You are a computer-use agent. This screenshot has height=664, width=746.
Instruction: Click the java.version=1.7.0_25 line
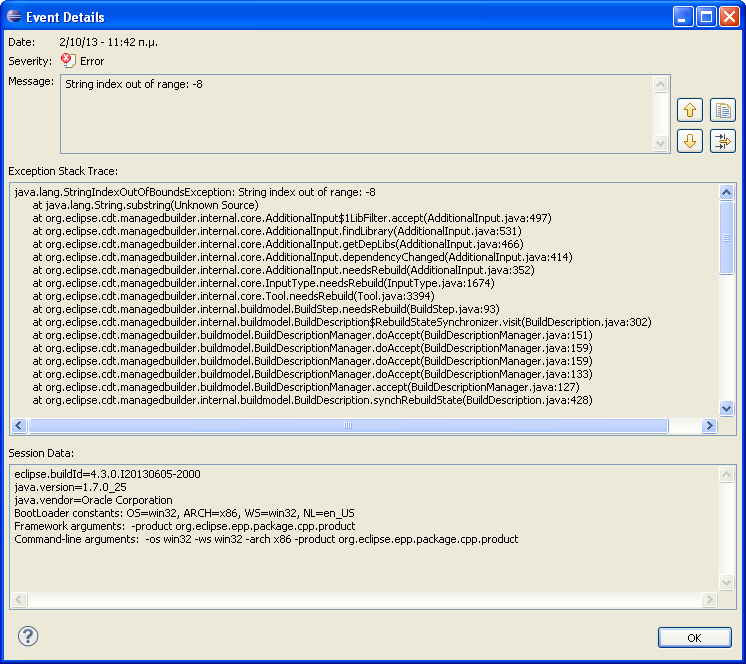(x=70, y=487)
